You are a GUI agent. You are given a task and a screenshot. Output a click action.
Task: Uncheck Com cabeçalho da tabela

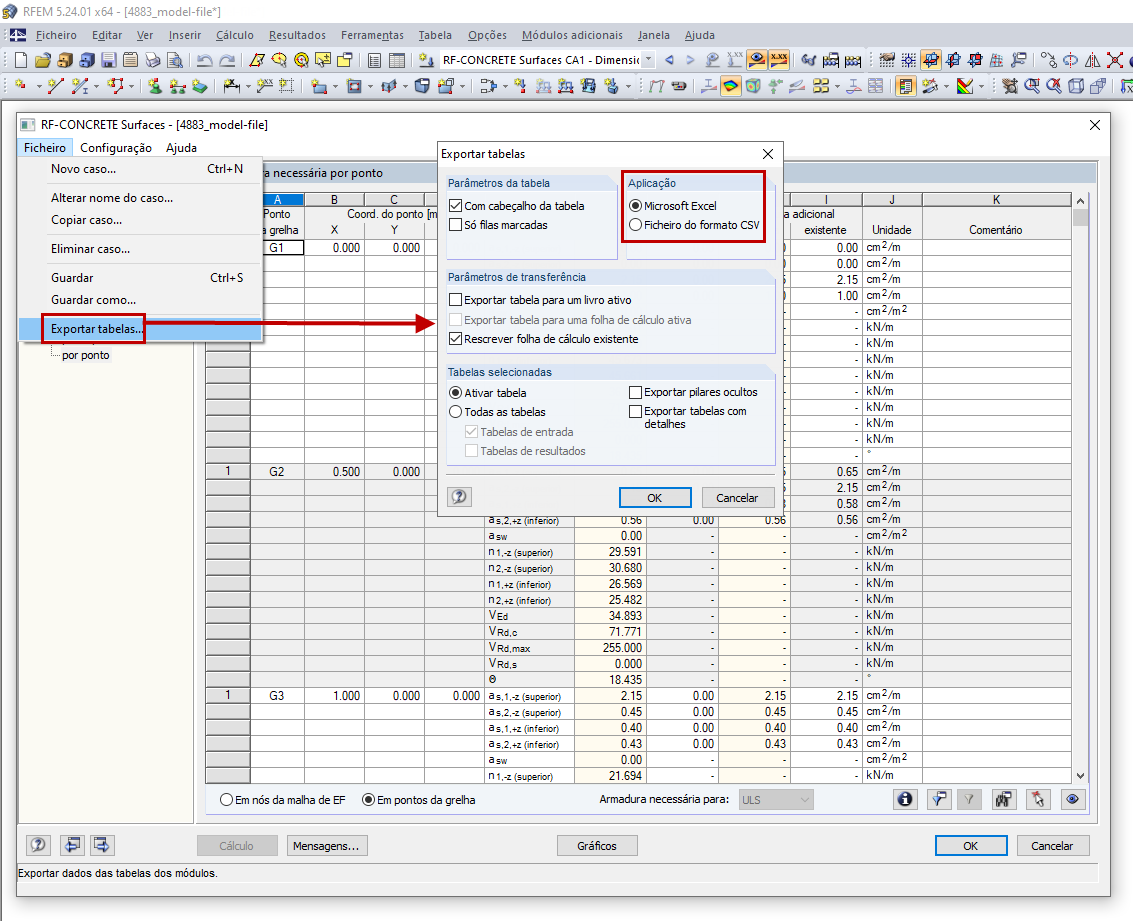[455, 206]
